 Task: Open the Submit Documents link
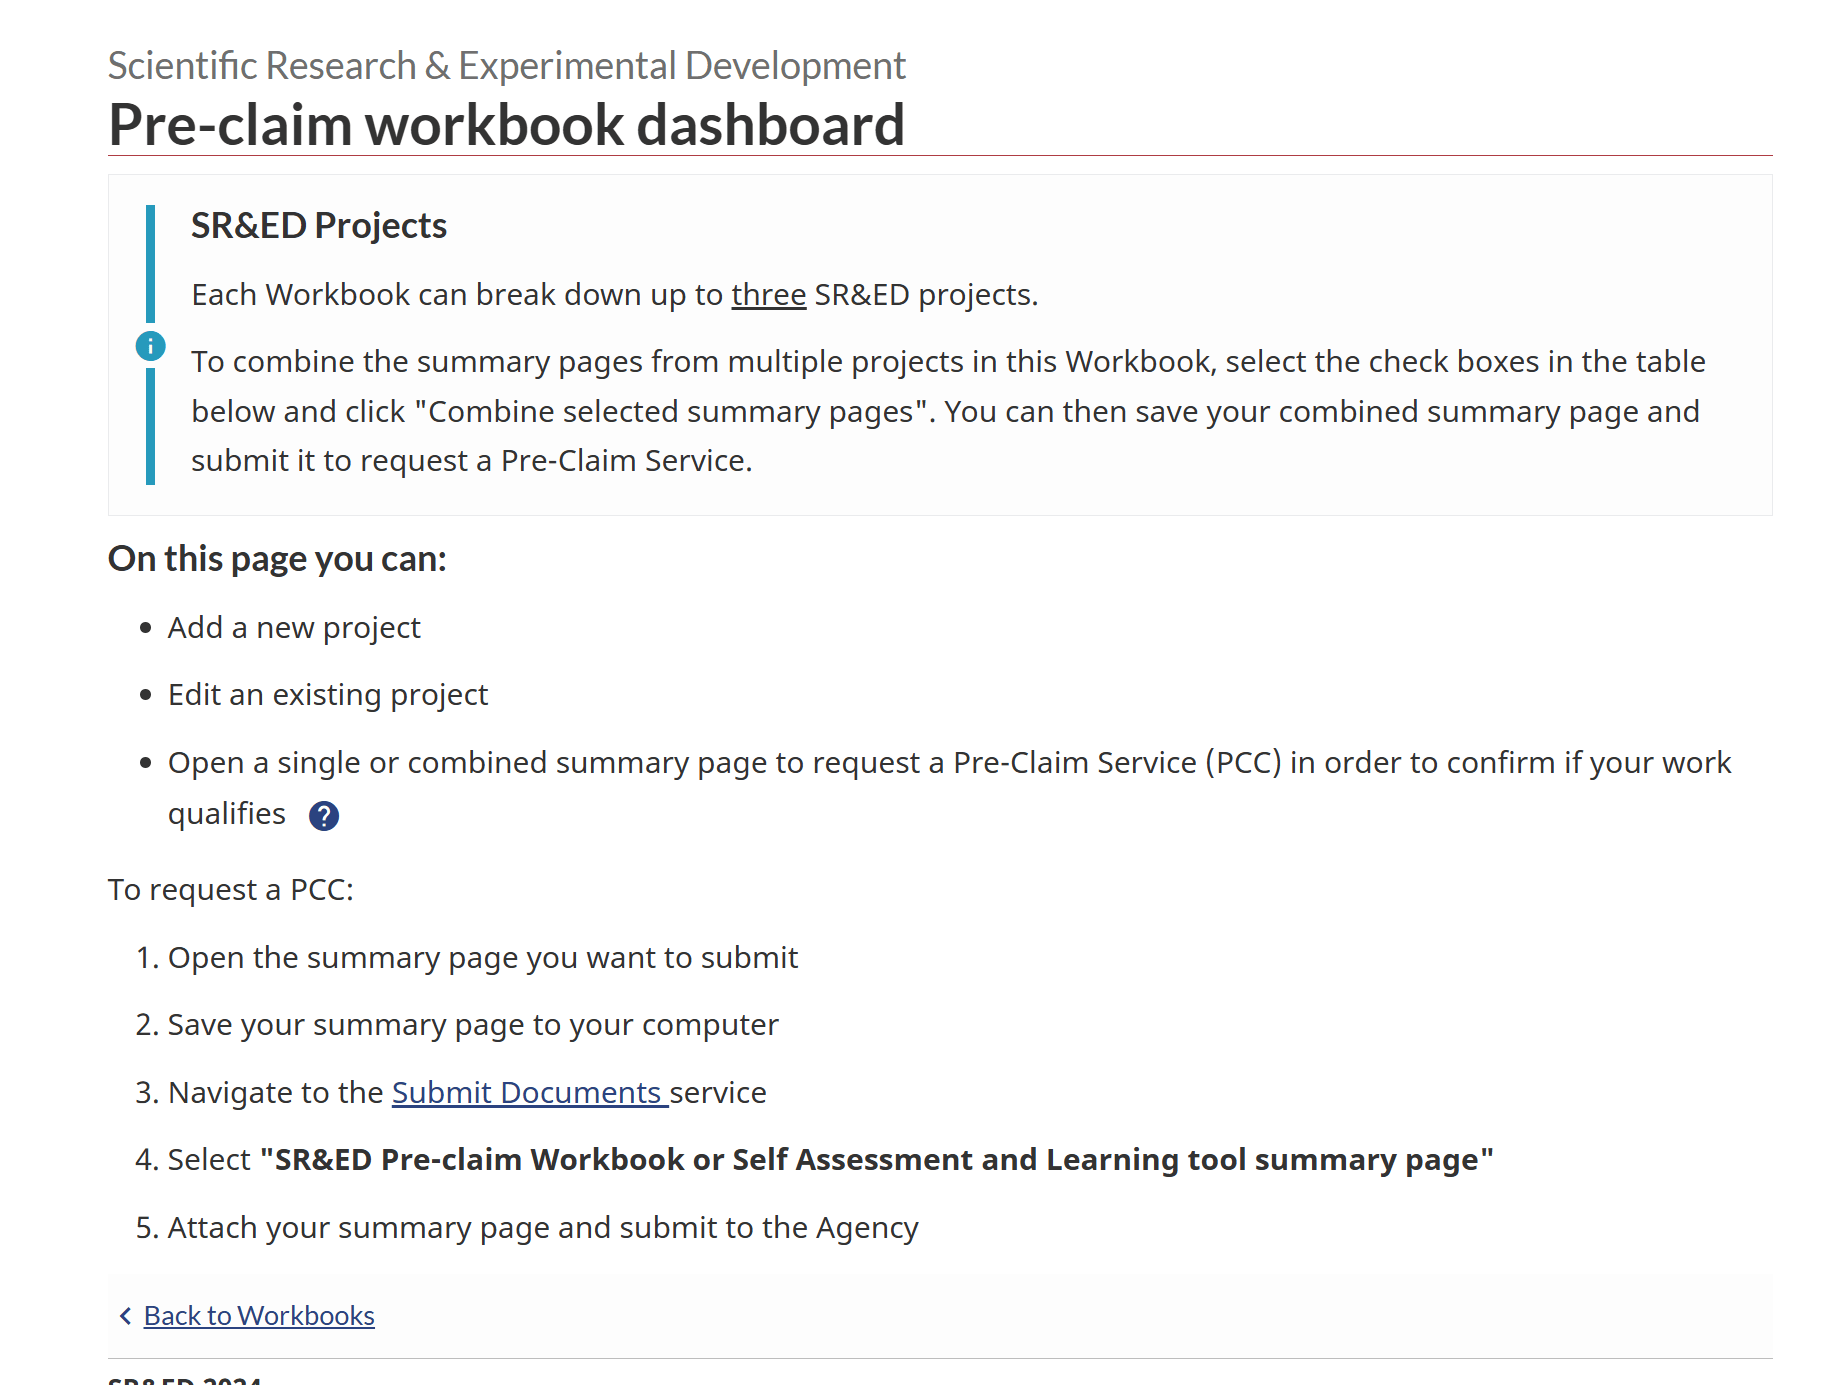tap(530, 1093)
